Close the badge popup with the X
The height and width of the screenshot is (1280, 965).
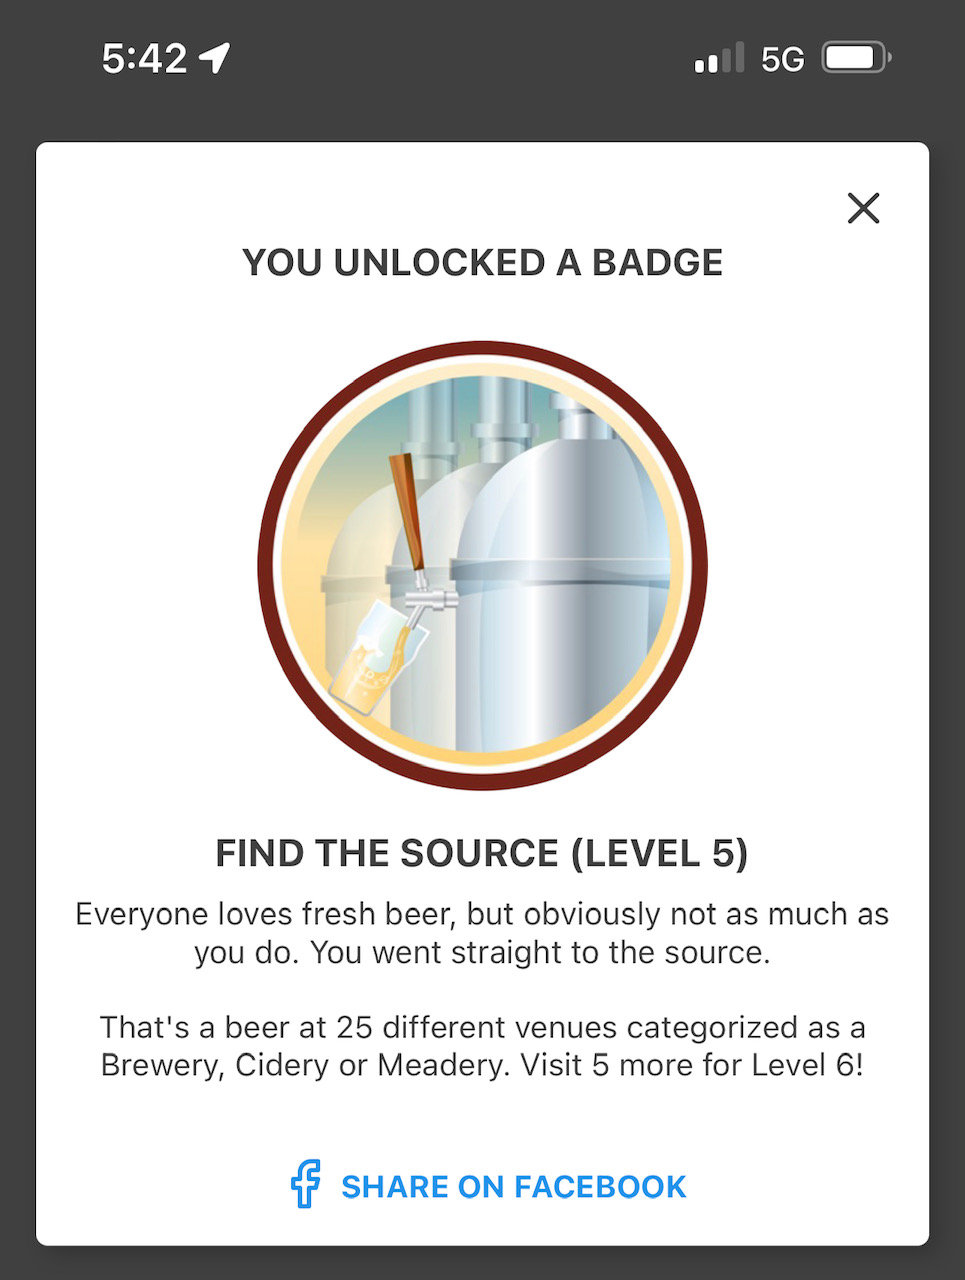[x=862, y=208]
